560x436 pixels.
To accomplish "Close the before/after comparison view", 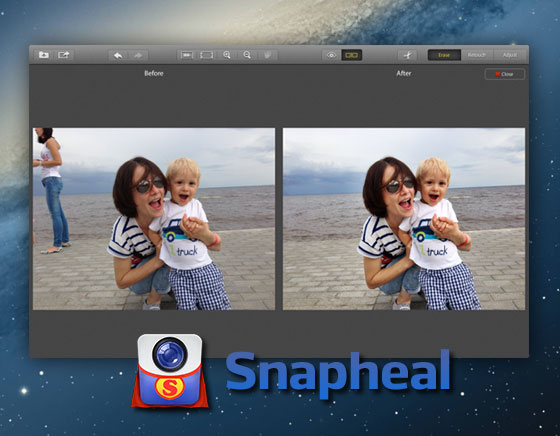I will (505, 74).
